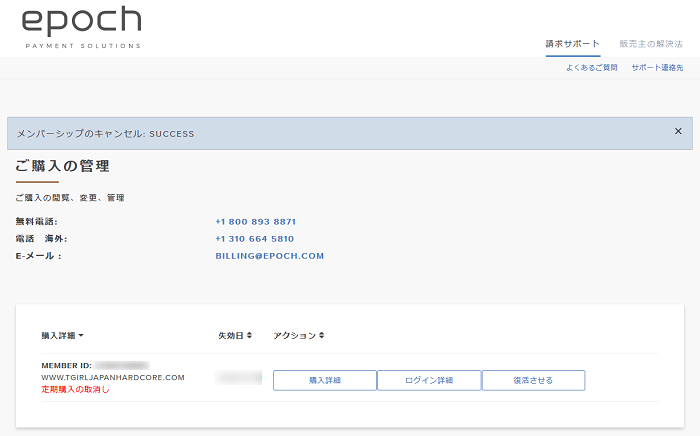This screenshot has width=700, height=436.
Task: Switch to the 請求サポート tab
Action: pyautogui.click(x=573, y=44)
